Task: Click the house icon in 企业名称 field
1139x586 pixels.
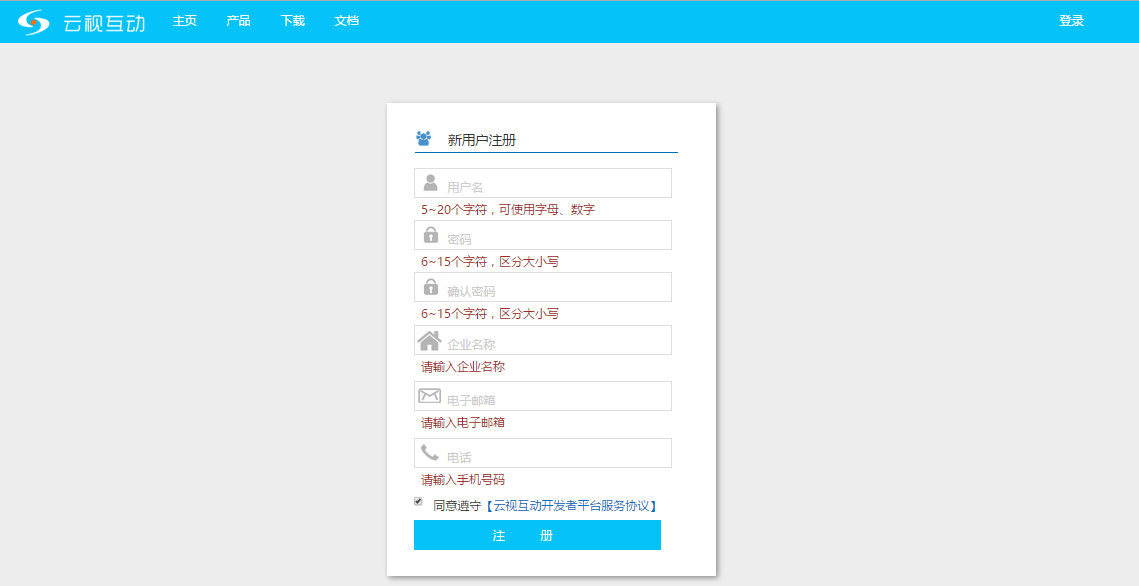Action: (x=429, y=341)
